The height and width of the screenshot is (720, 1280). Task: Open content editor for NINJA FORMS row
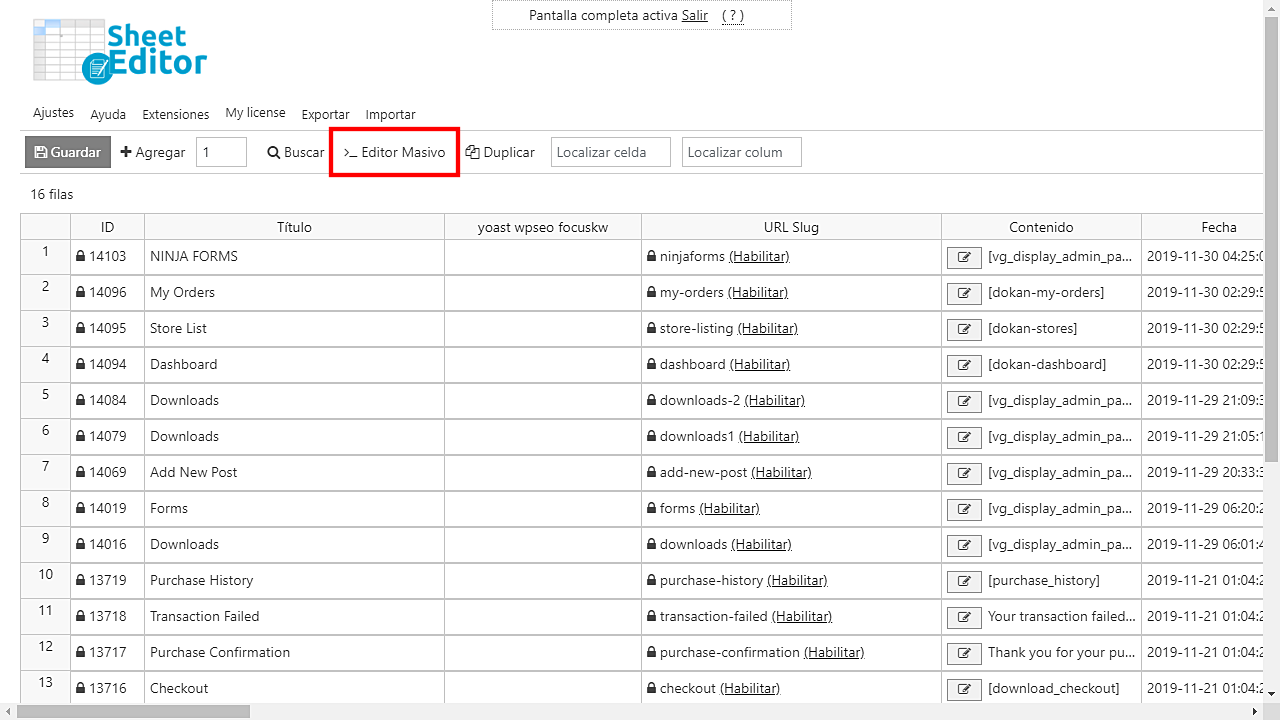click(x=964, y=257)
